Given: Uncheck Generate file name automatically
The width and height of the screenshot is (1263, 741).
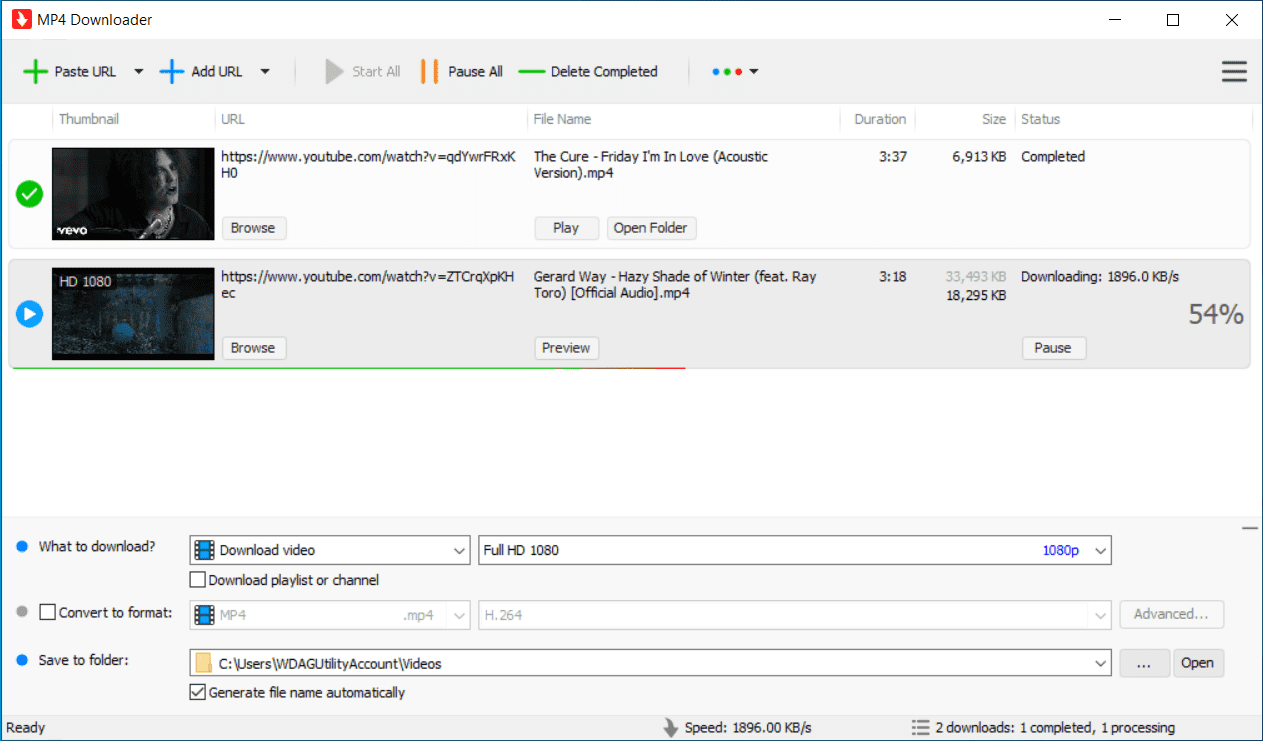Looking at the screenshot, I should (197, 692).
